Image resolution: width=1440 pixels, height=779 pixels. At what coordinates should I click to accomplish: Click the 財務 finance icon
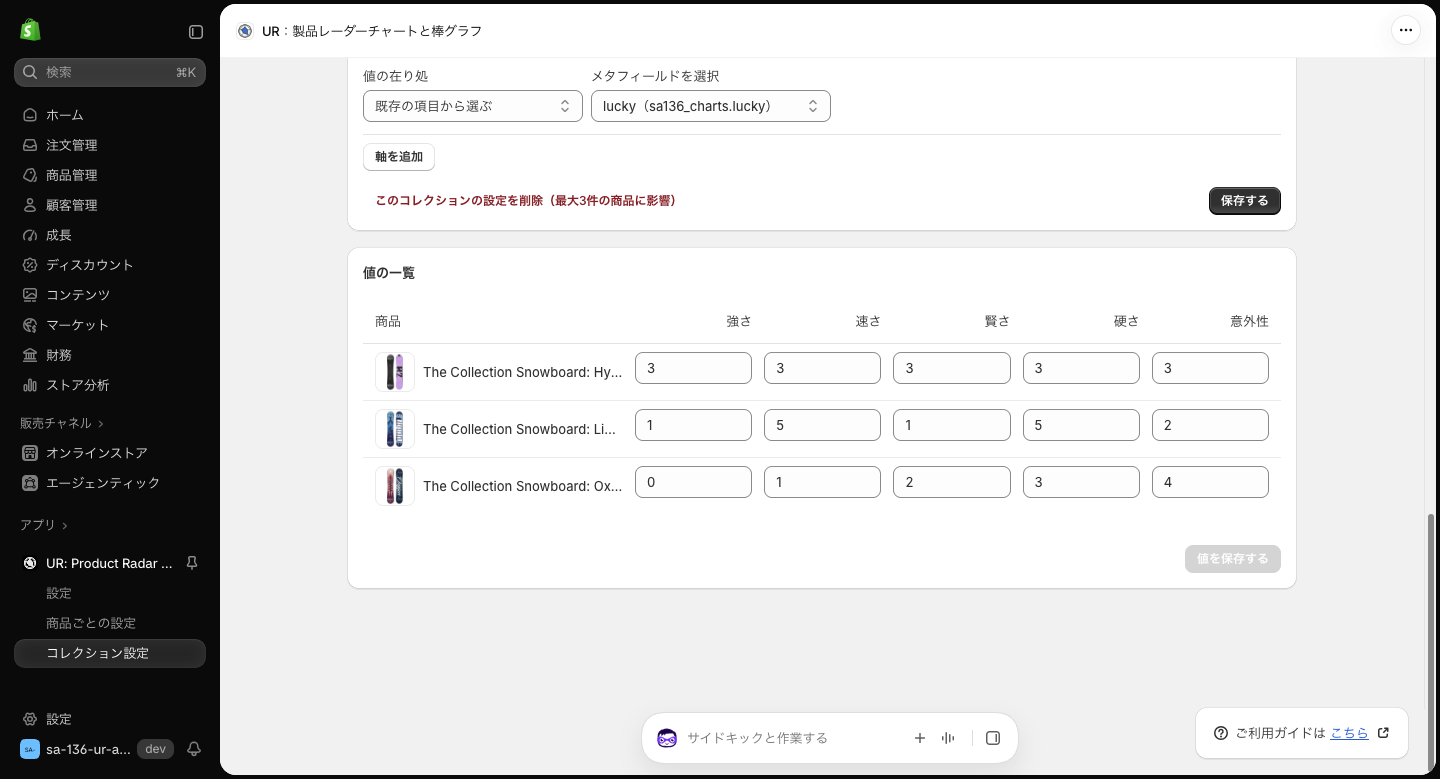[x=30, y=355]
